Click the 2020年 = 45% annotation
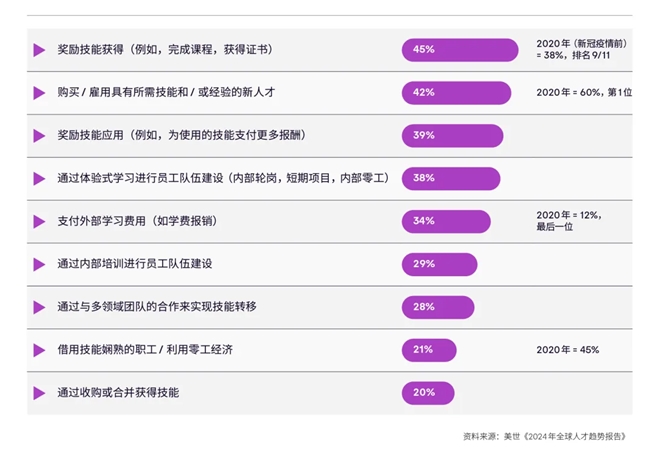 pos(568,350)
